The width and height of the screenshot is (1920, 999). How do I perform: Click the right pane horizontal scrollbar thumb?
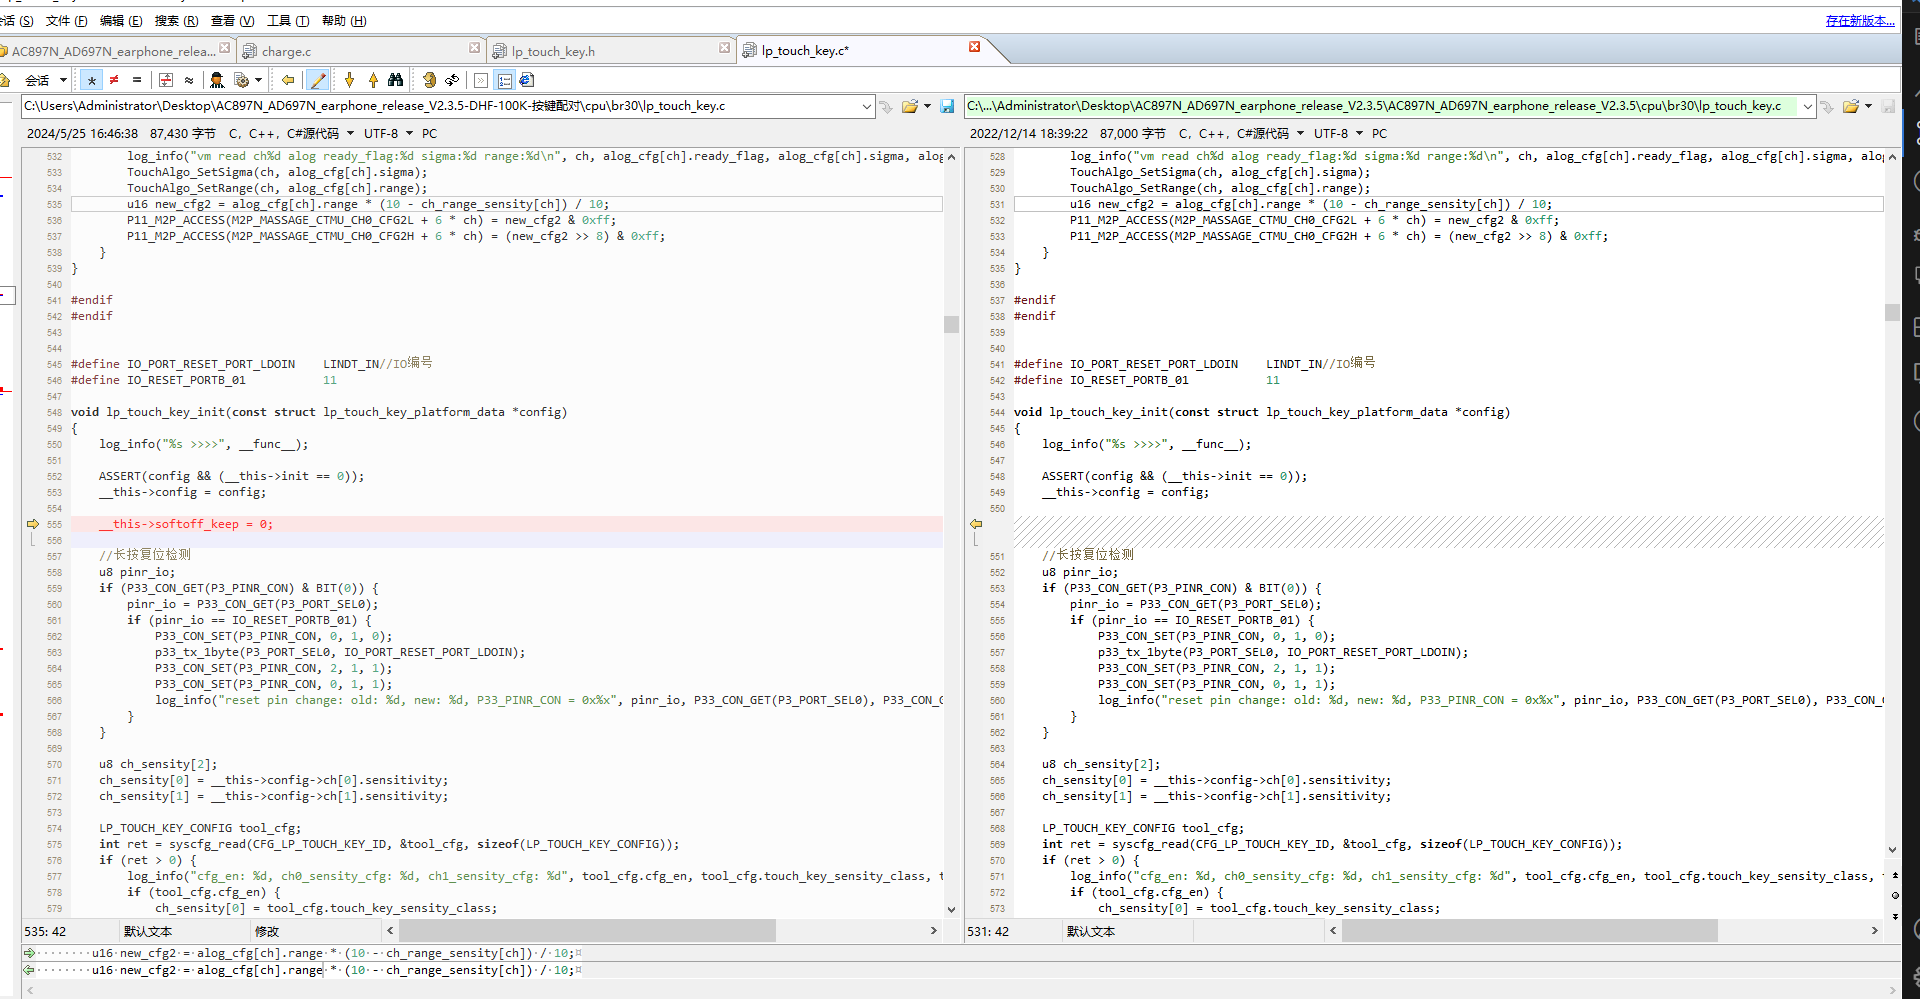pos(1530,931)
